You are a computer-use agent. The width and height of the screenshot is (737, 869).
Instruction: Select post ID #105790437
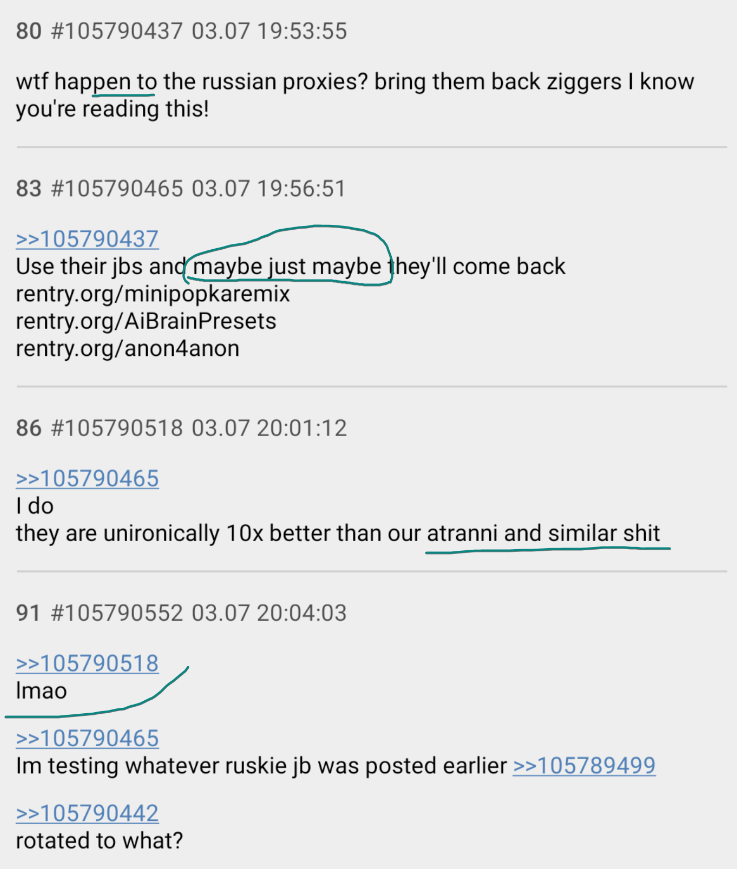pyautogui.click(x=116, y=31)
